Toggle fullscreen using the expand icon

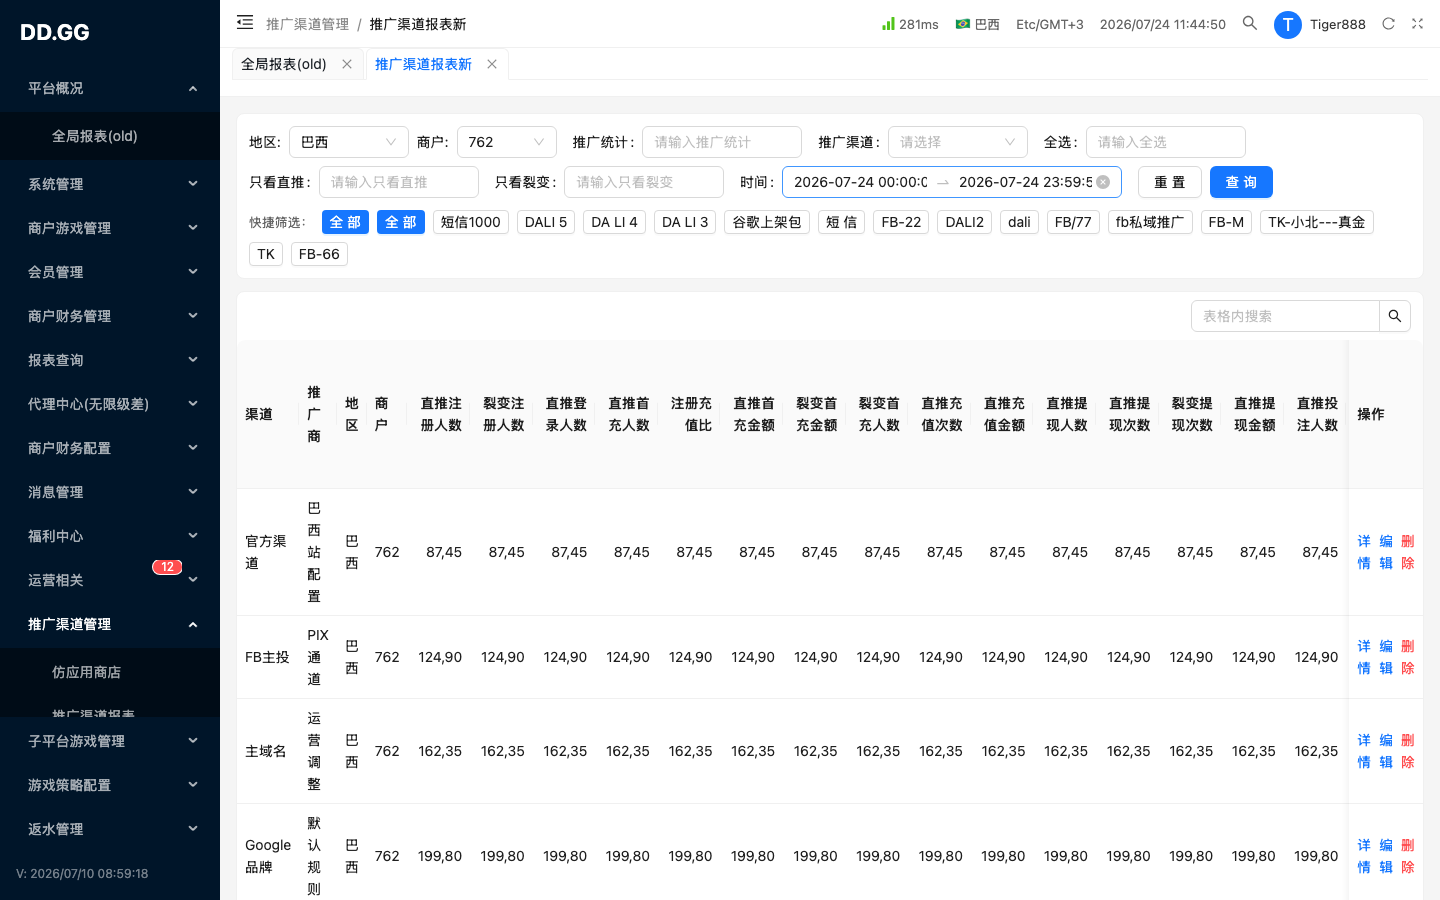point(1417,24)
